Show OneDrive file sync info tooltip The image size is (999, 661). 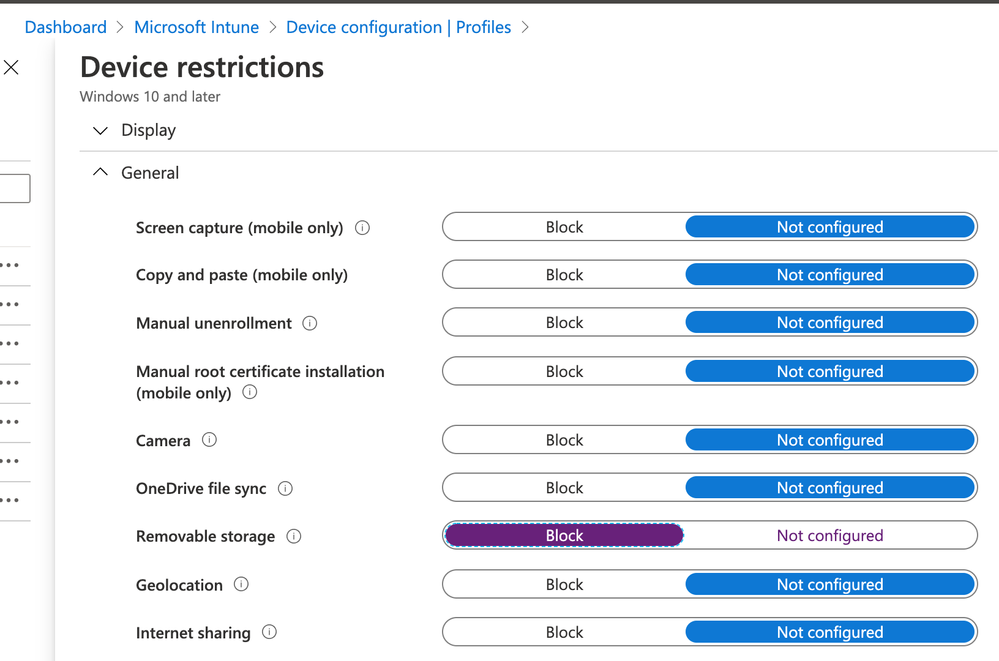tap(285, 489)
